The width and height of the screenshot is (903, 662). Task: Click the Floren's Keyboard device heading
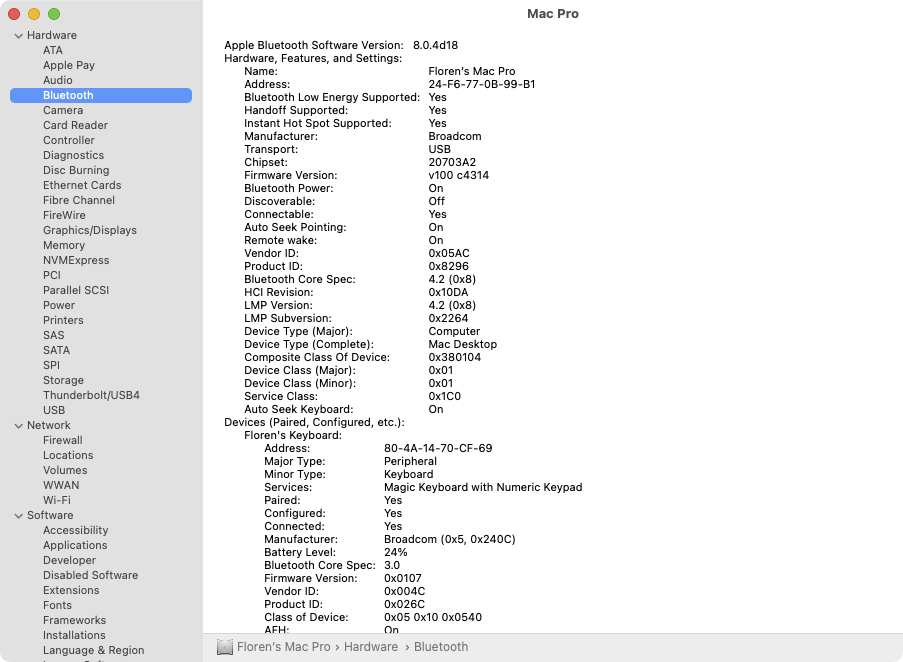click(x=293, y=436)
